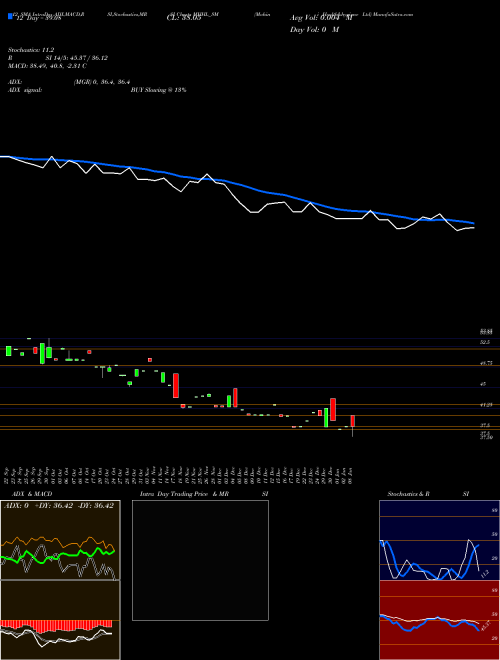Open the empty intraday trading price panel
Viewport: 500px width, 660px height.
(200, 560)
